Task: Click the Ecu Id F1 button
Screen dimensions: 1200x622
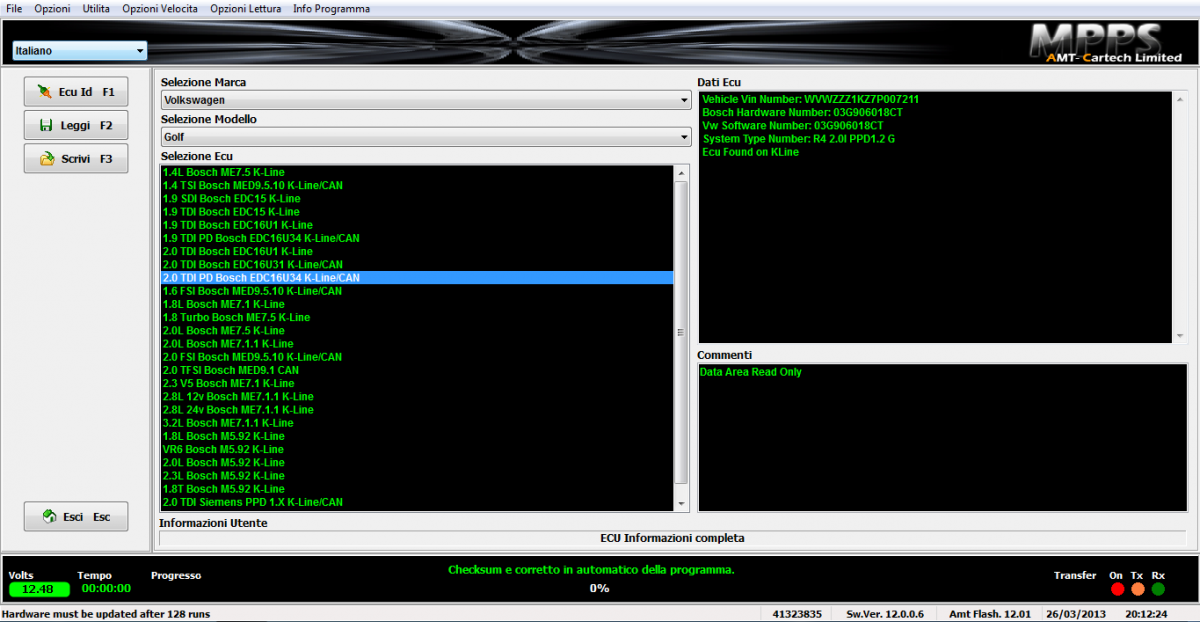Action: coord(76,92)
